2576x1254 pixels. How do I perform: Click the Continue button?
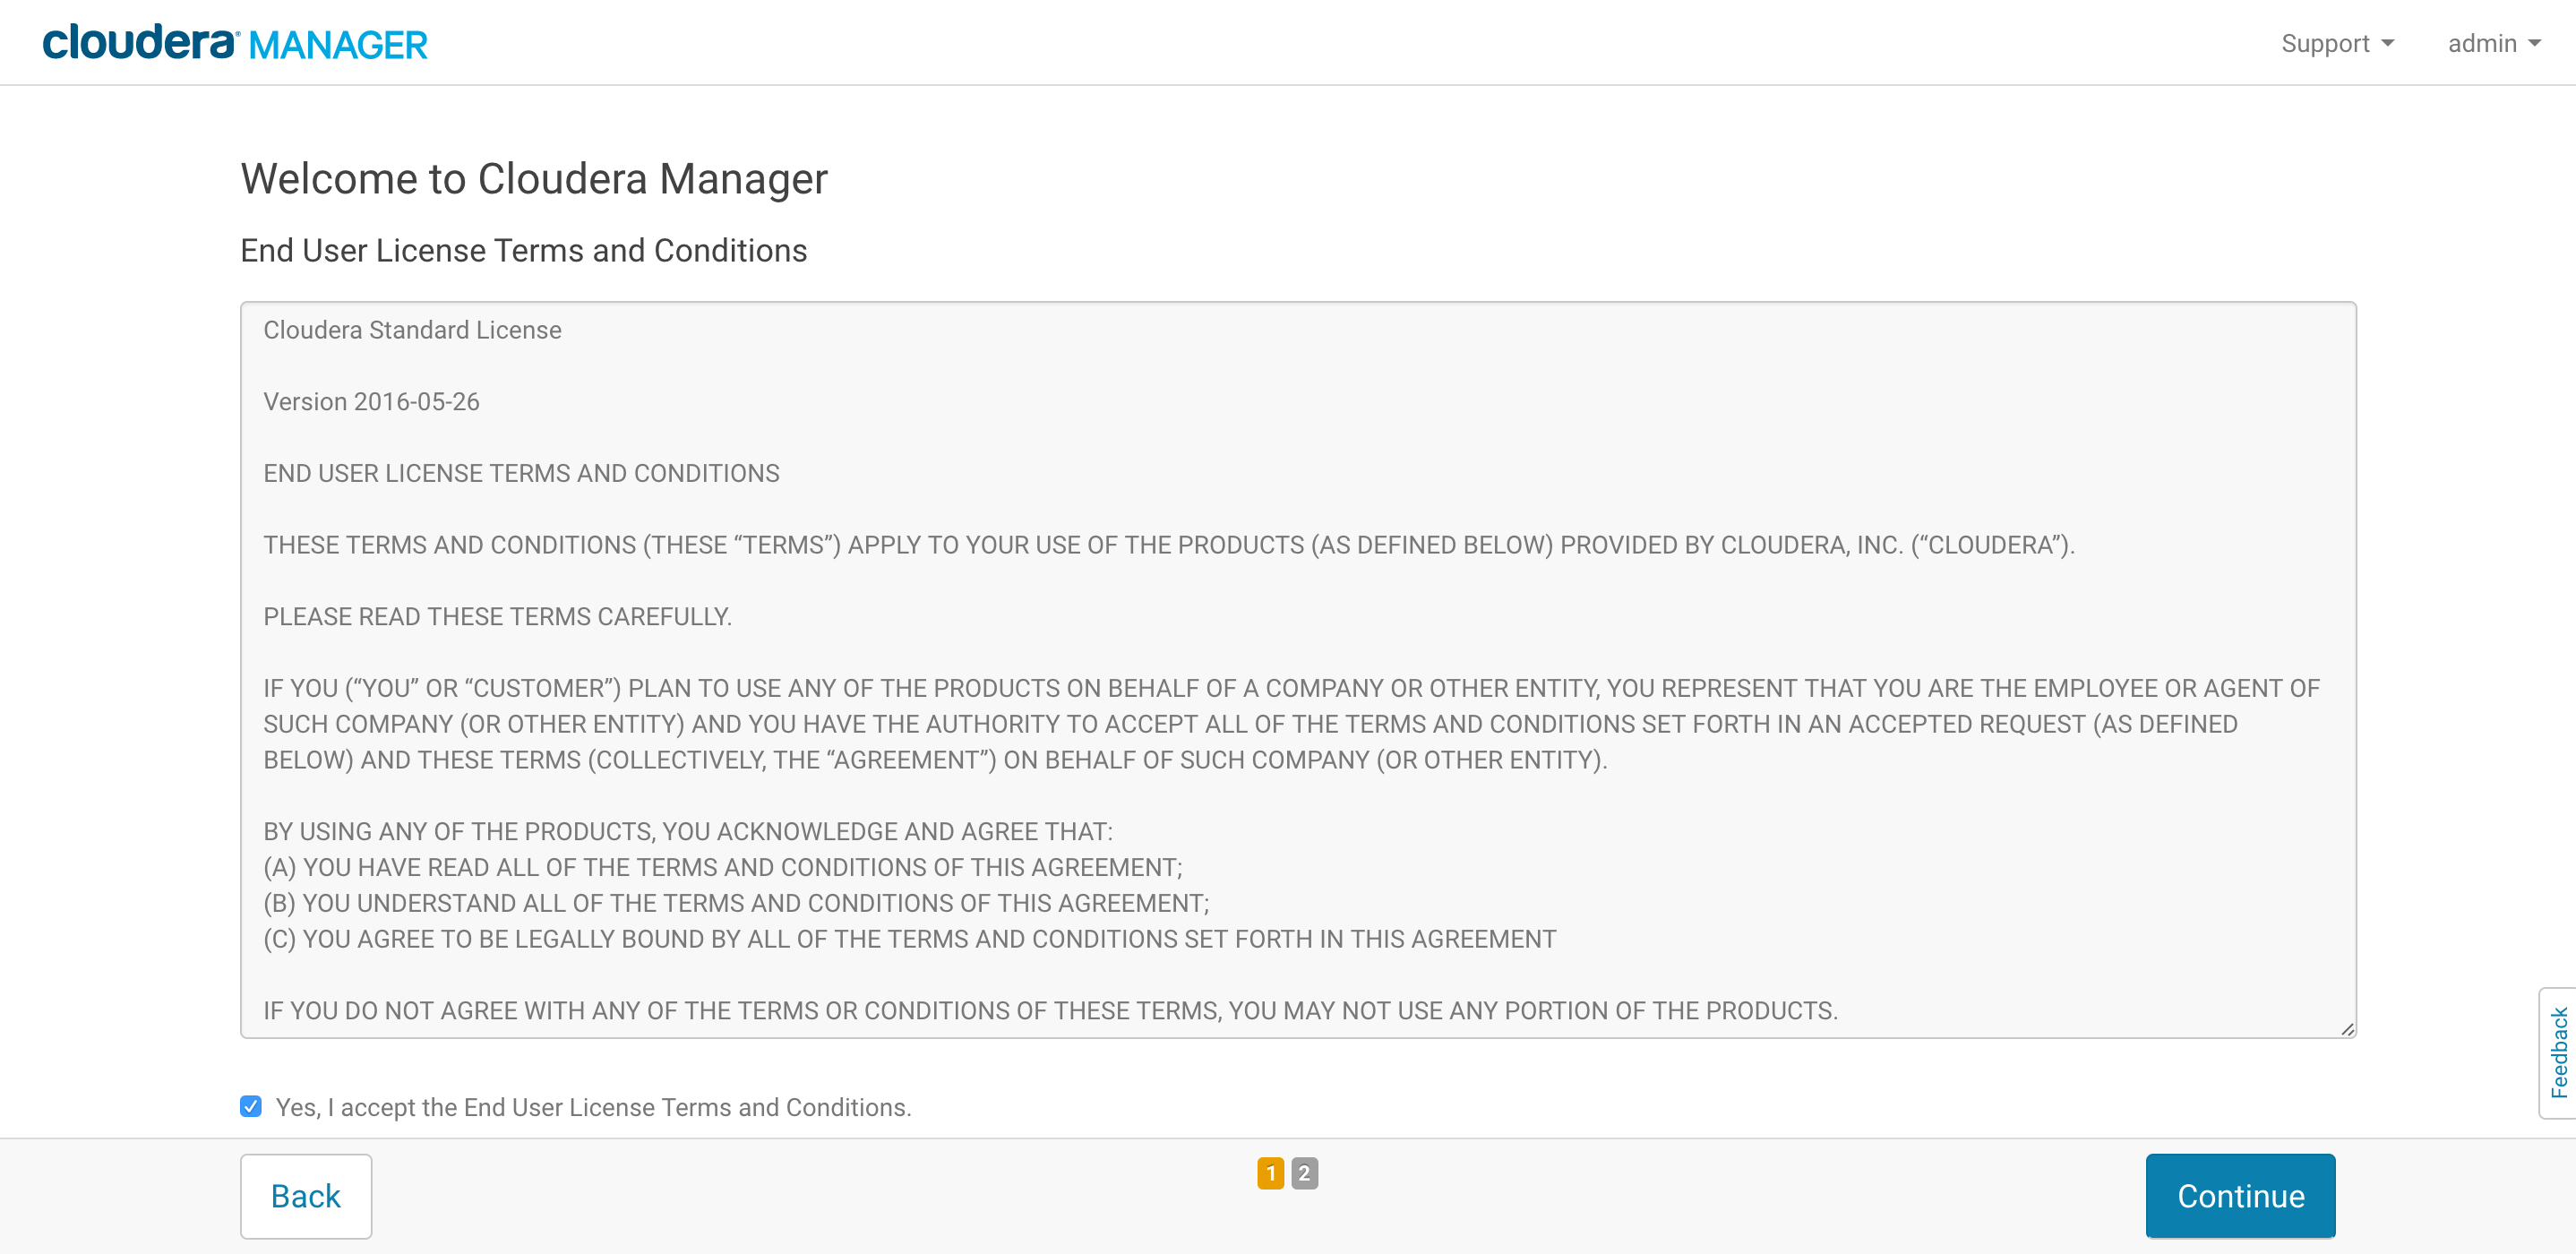[2240, 1195]
